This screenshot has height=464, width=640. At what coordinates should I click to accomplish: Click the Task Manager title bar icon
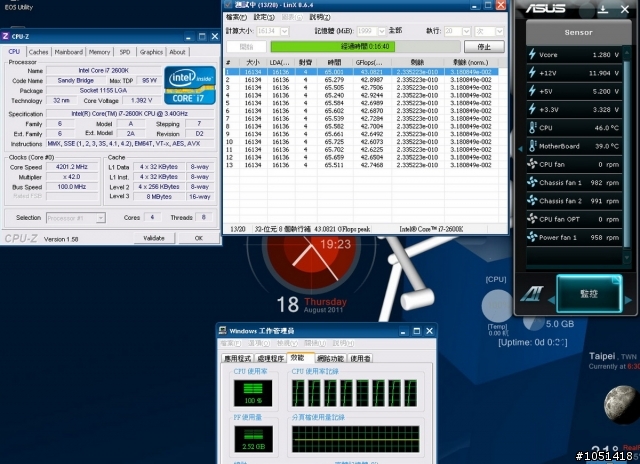coord(222,330)
